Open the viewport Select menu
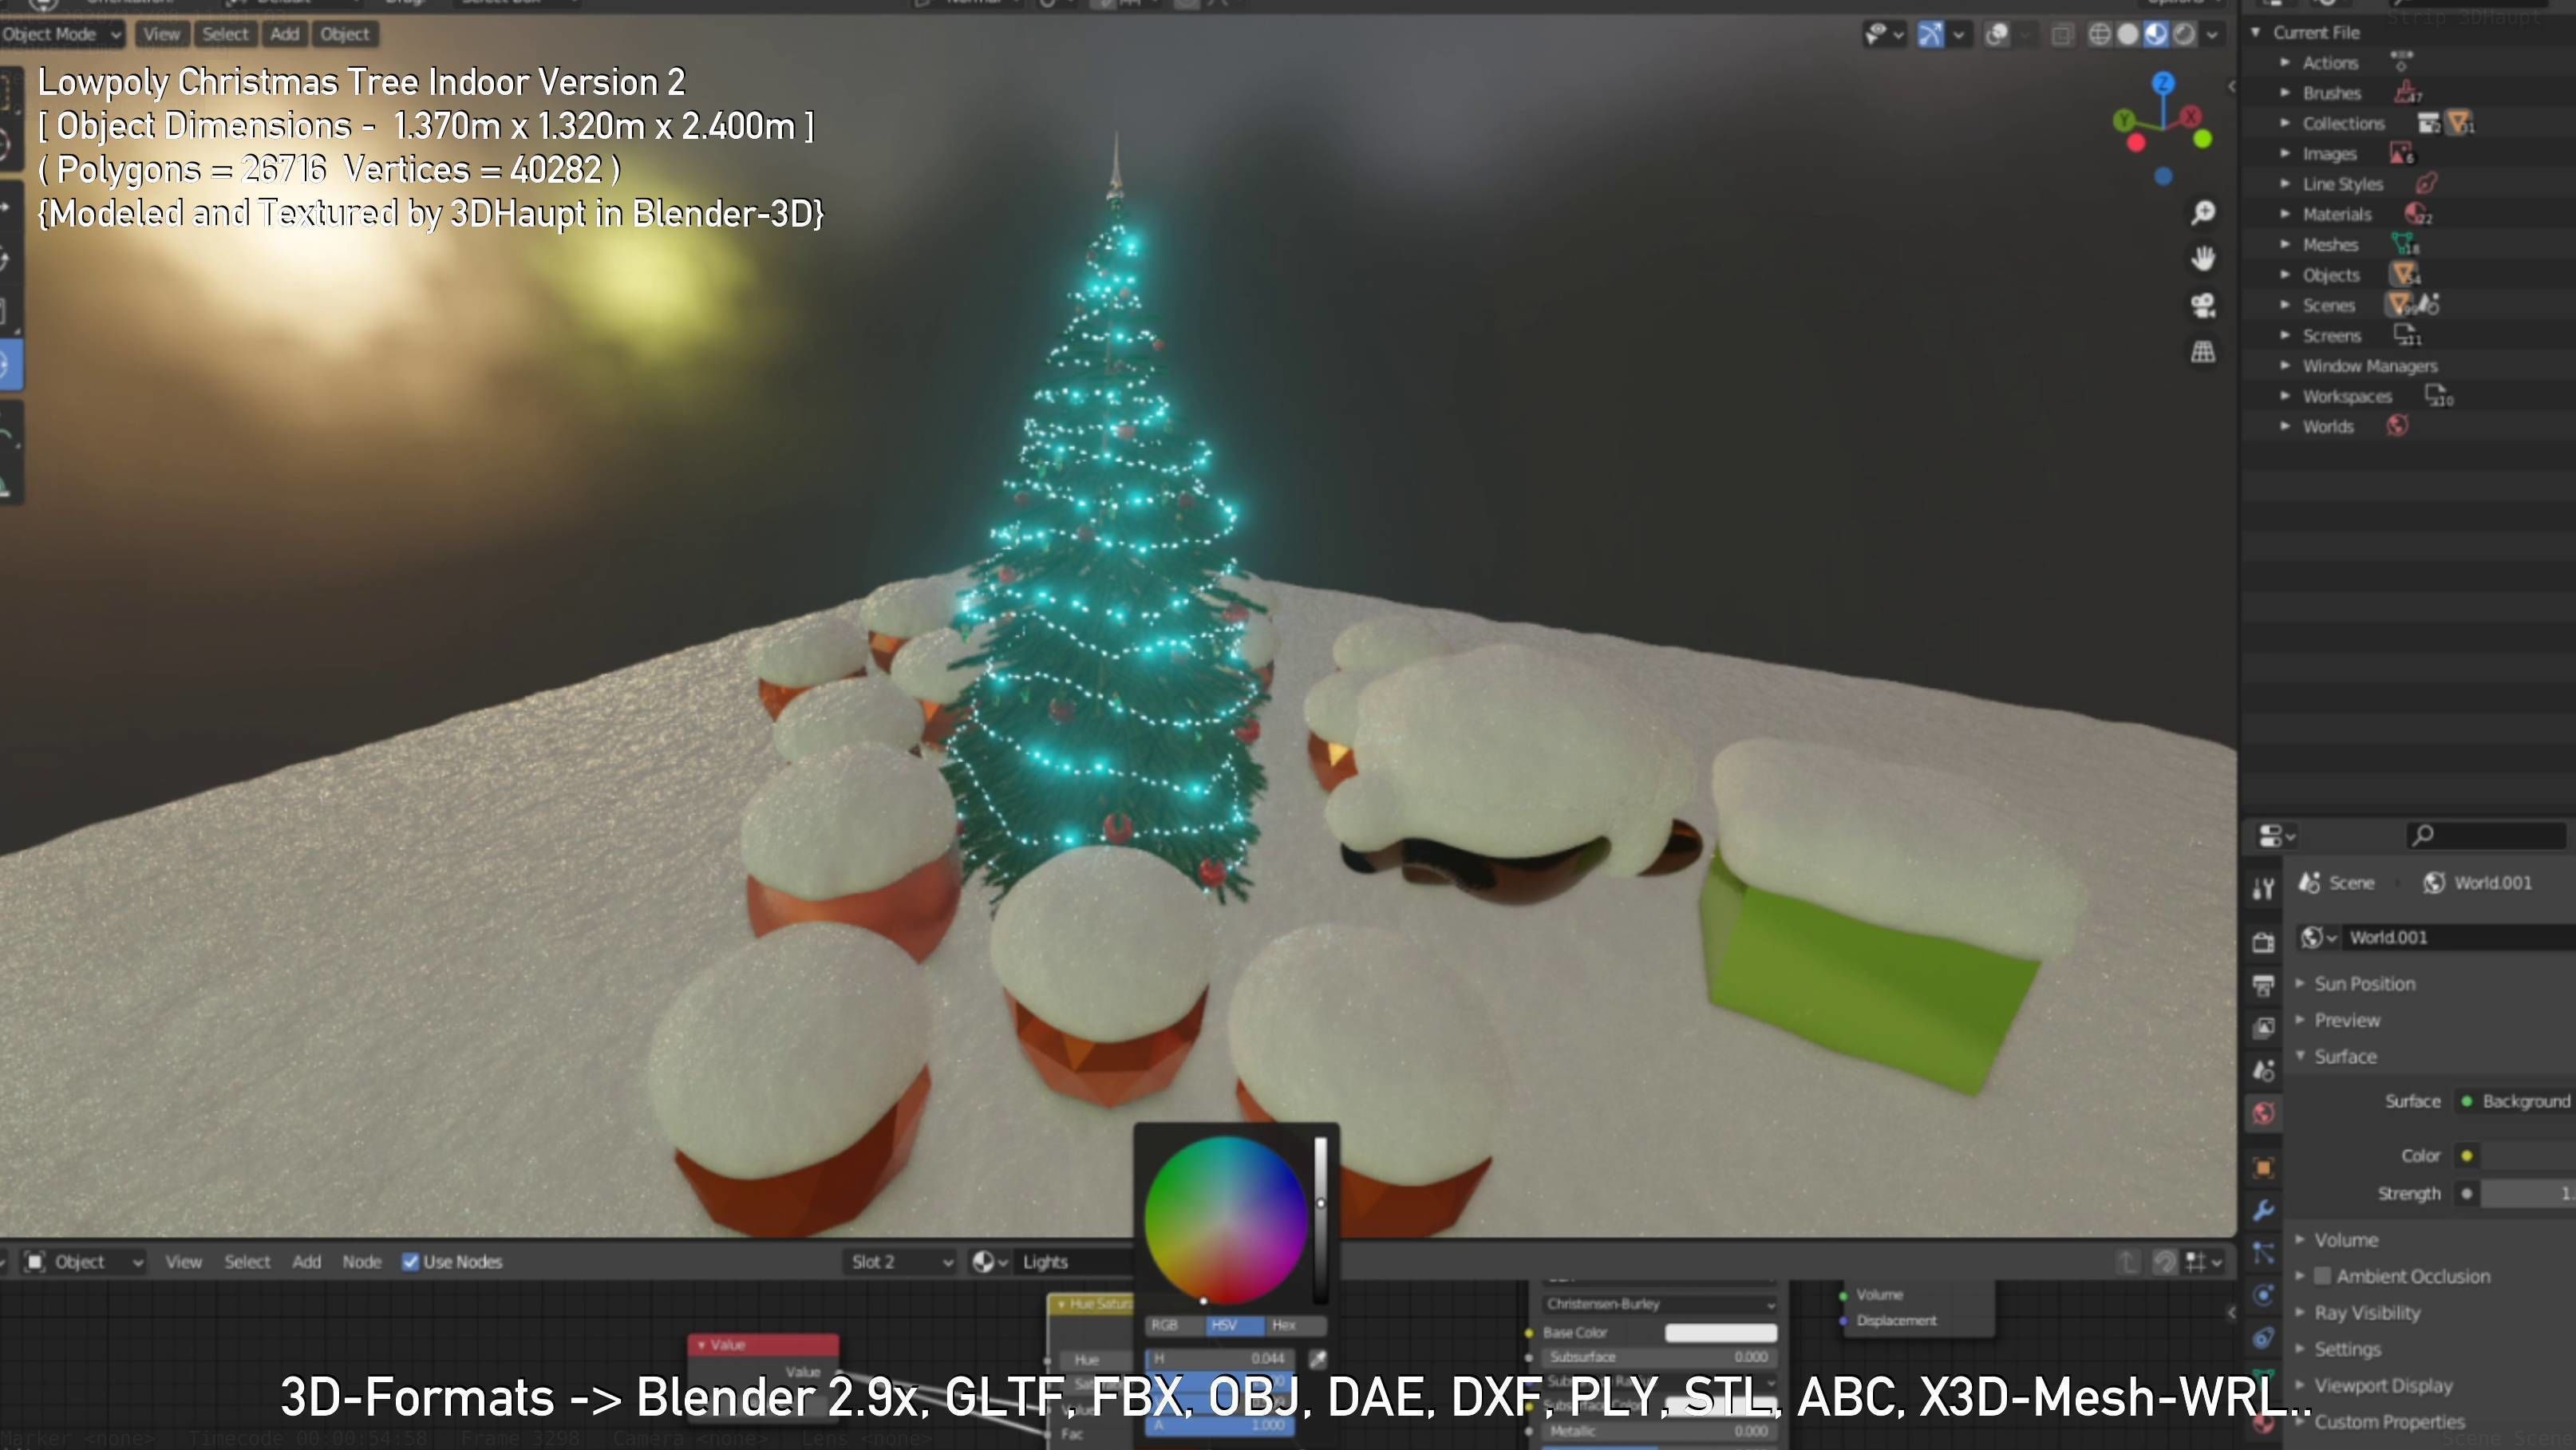Image resolution: width=2576 pixels, height=1450 pixels. [225, 34]
